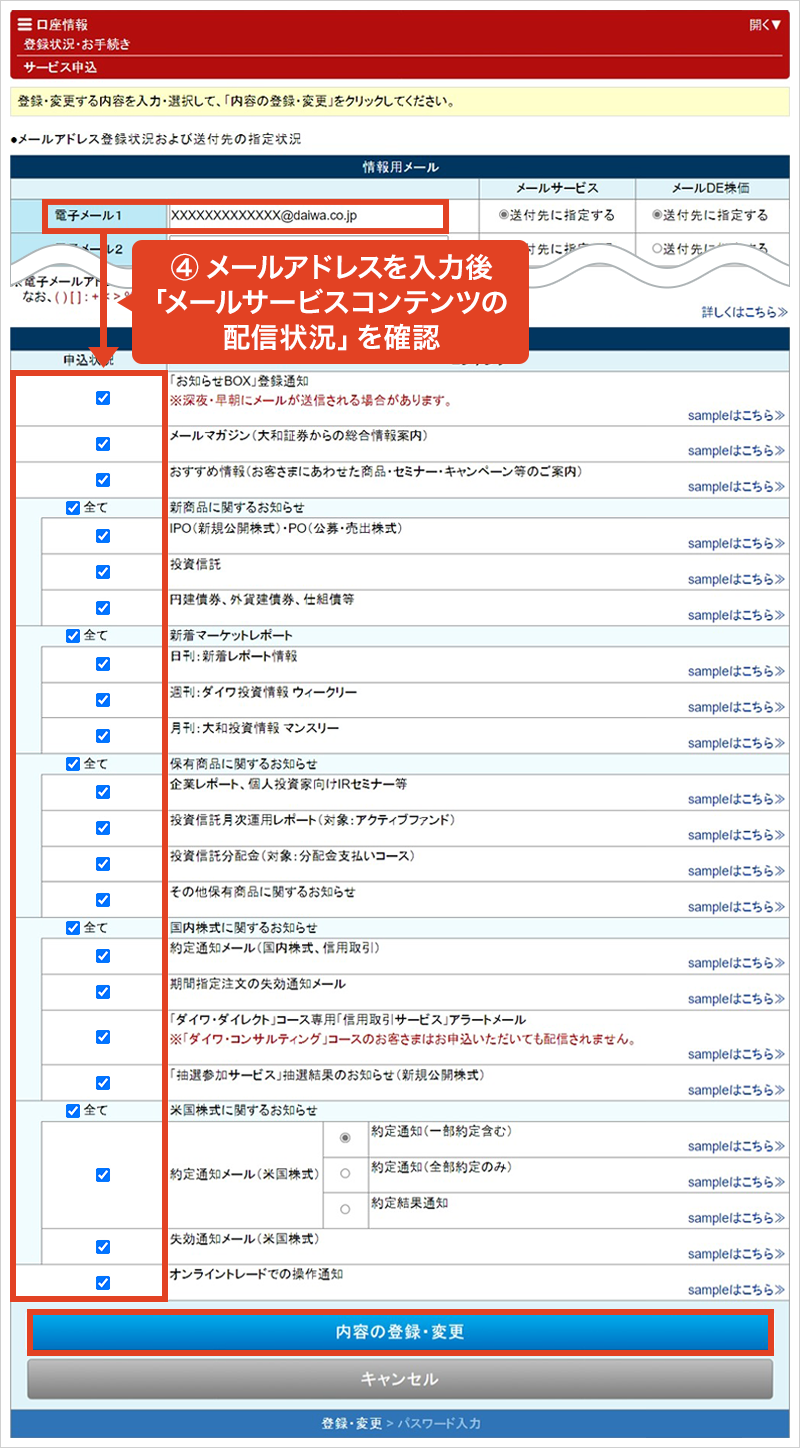Click the 情報用メール table header
800x1448 pixels.
[400, 167]
